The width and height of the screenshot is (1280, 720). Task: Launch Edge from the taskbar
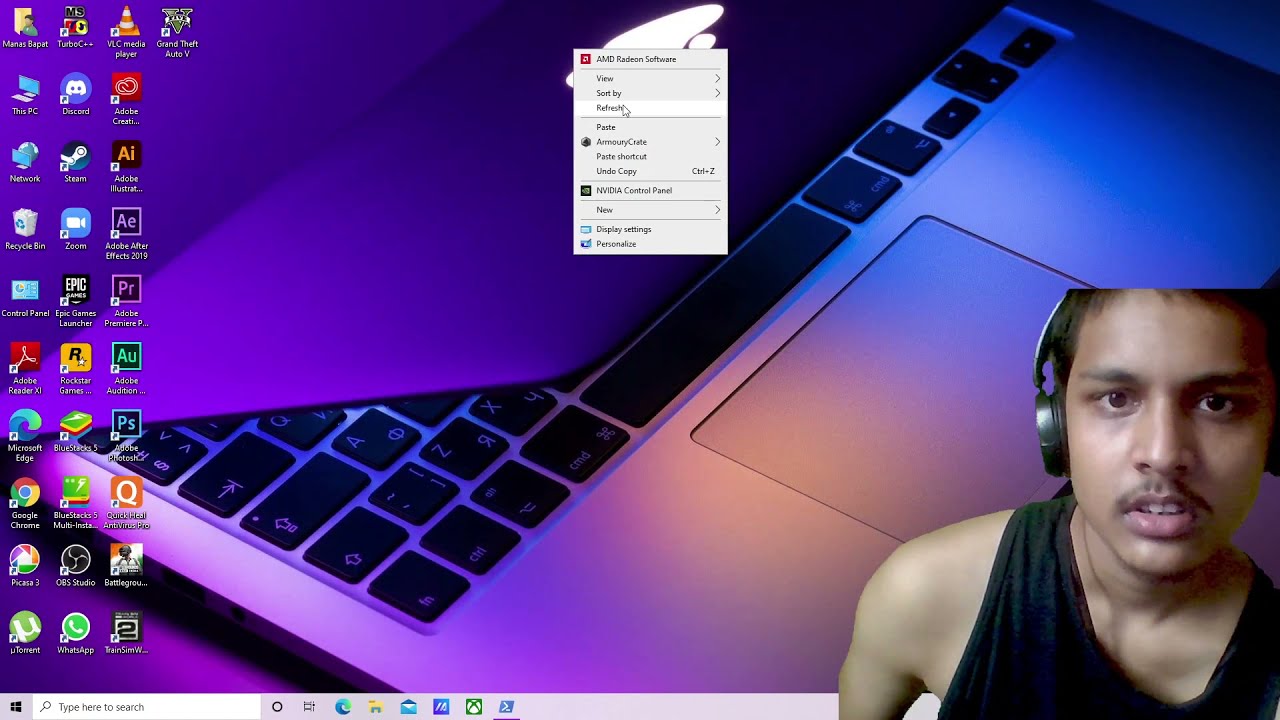click(x=343, y=707)
